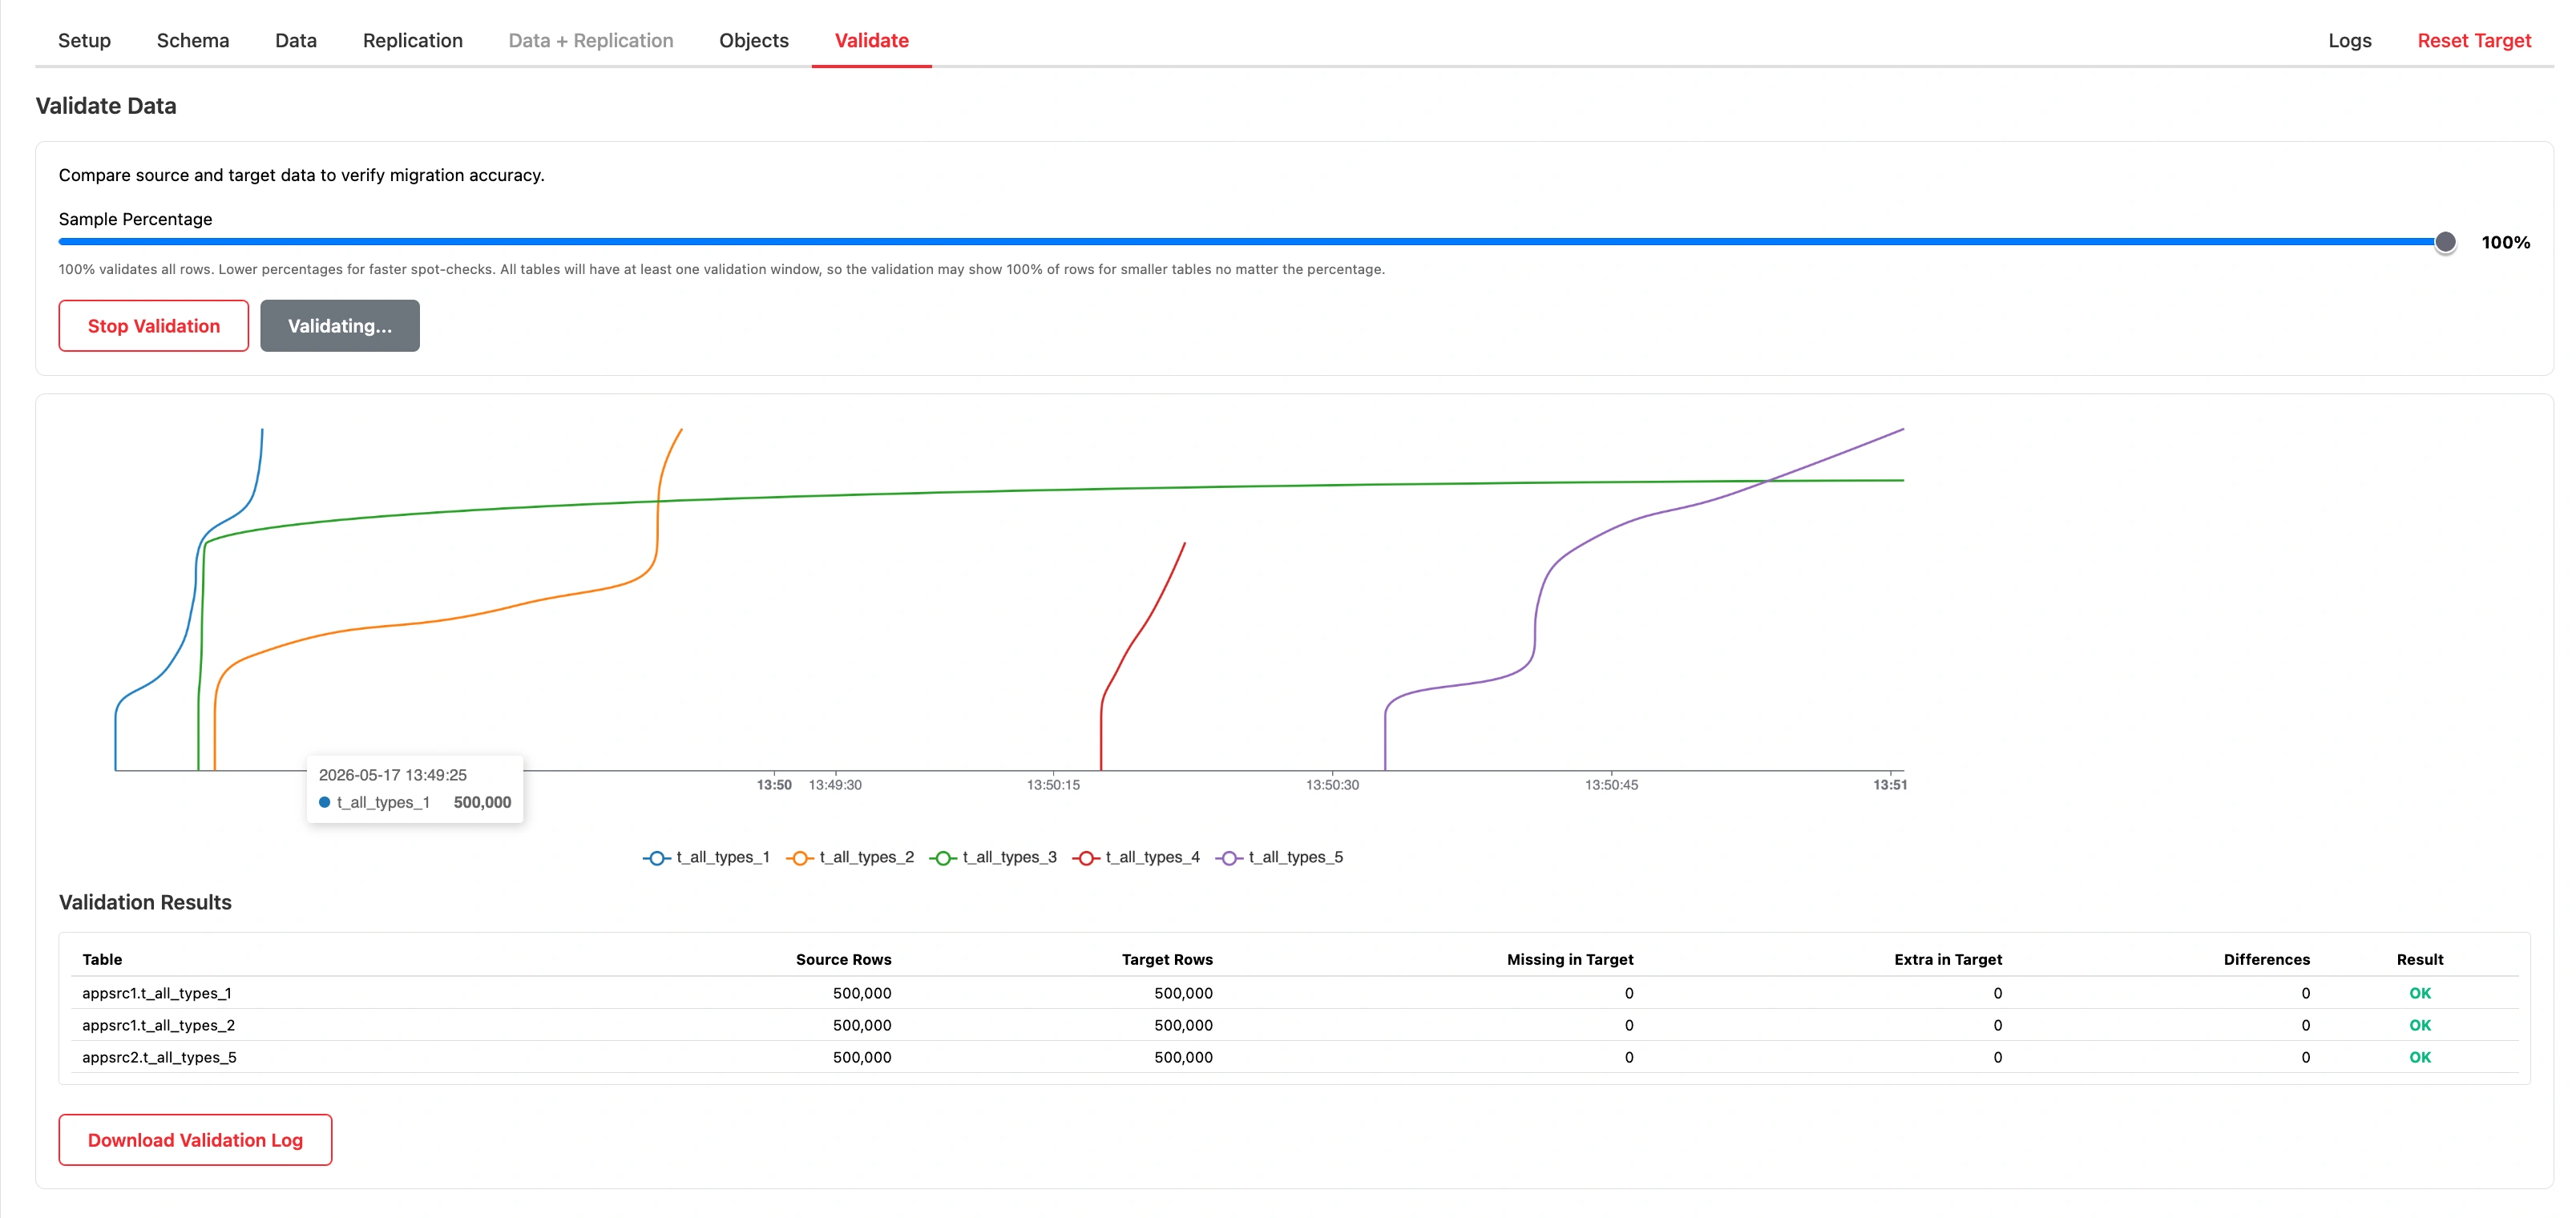Image resolution: width=2576 pixels, height=1218 pixels.
Task: Toggle t_all_types_1 legend marker
Action: coord(656,858)
